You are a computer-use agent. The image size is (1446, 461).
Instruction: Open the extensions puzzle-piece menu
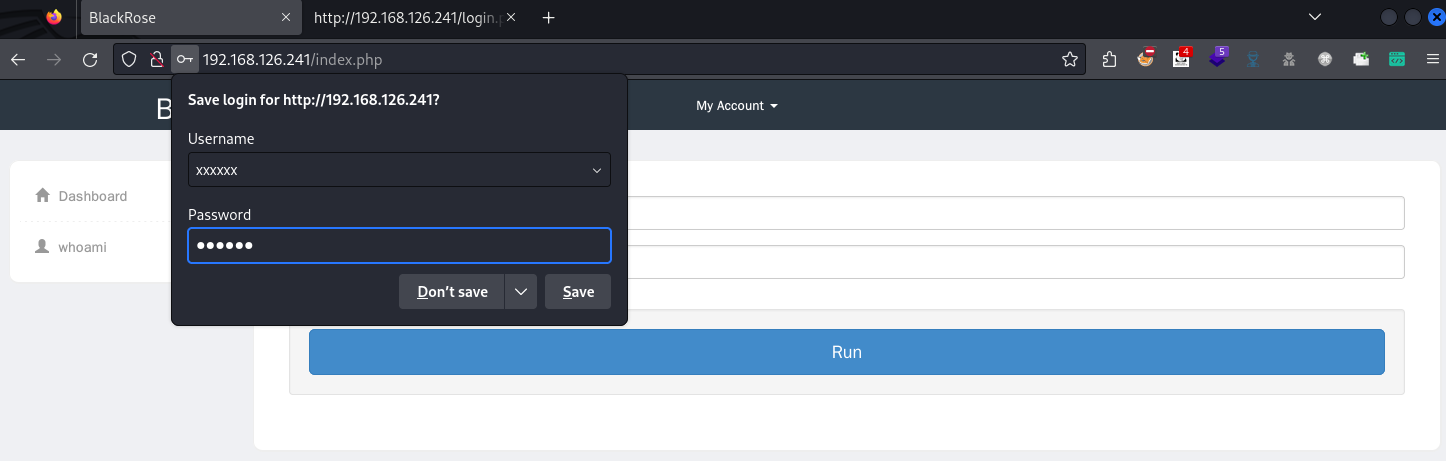point(1109,60)
